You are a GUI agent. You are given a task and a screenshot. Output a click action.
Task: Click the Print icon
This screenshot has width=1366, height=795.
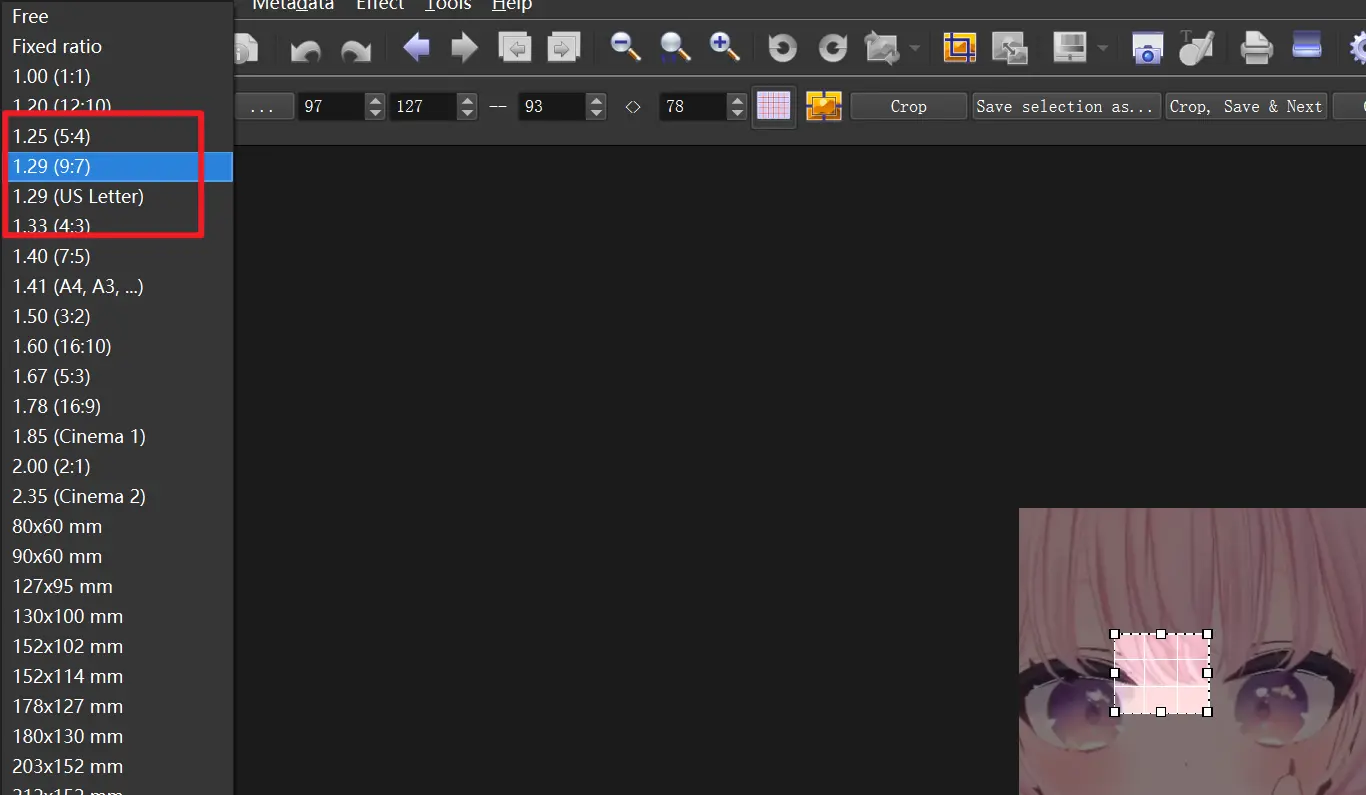[x=1256, y=47]
